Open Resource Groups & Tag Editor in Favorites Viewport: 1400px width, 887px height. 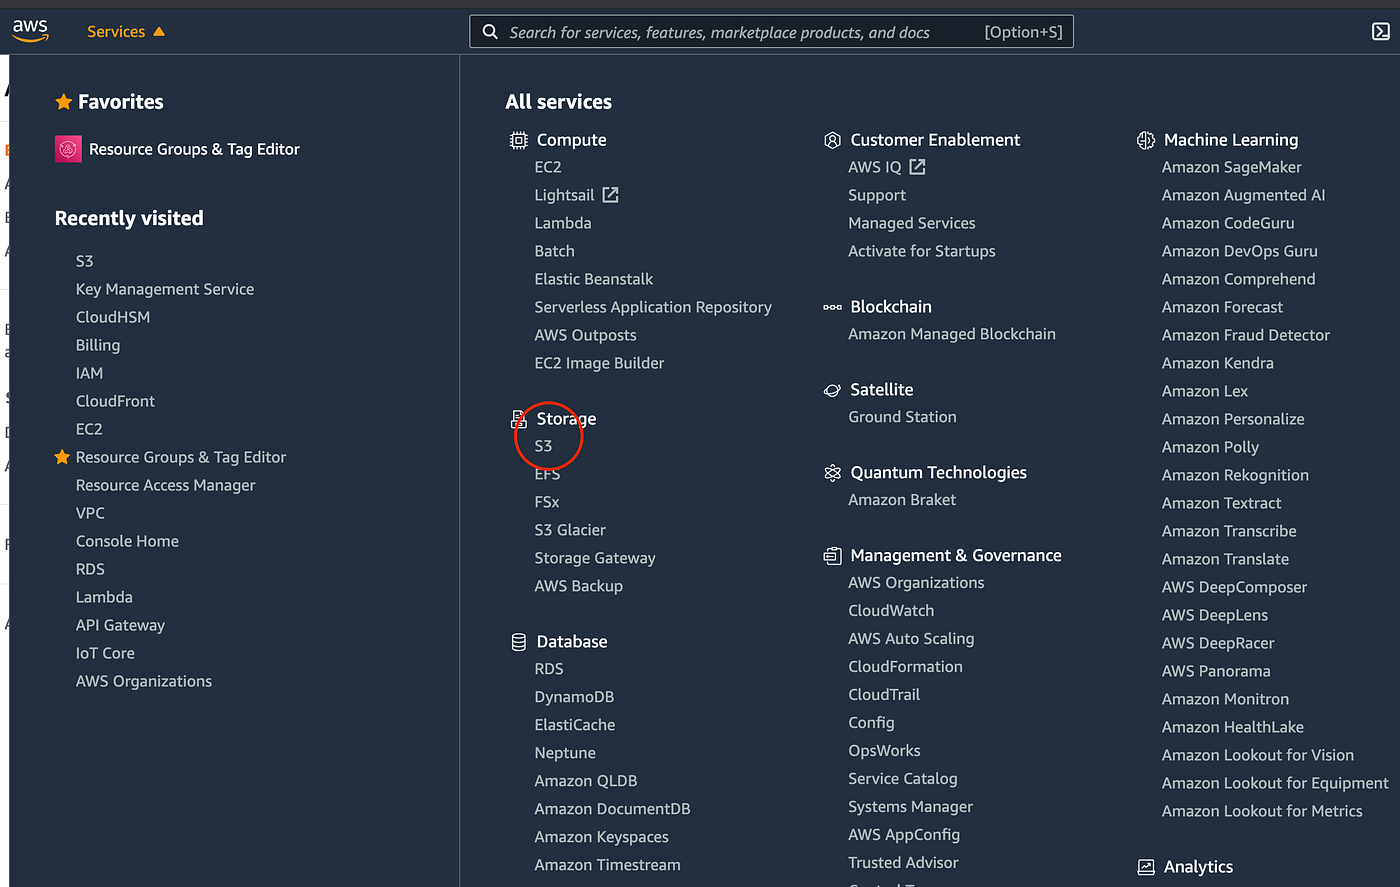tap(194, 149)
